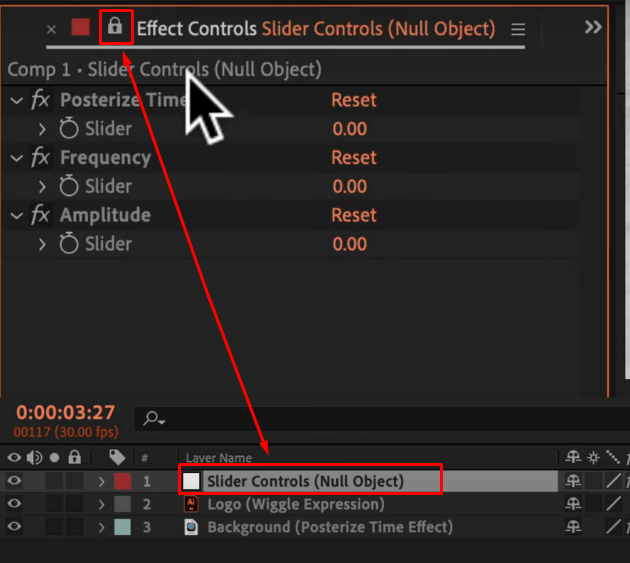
Task: Toggle visibility of the Logo layer
Action: point(14,503)
